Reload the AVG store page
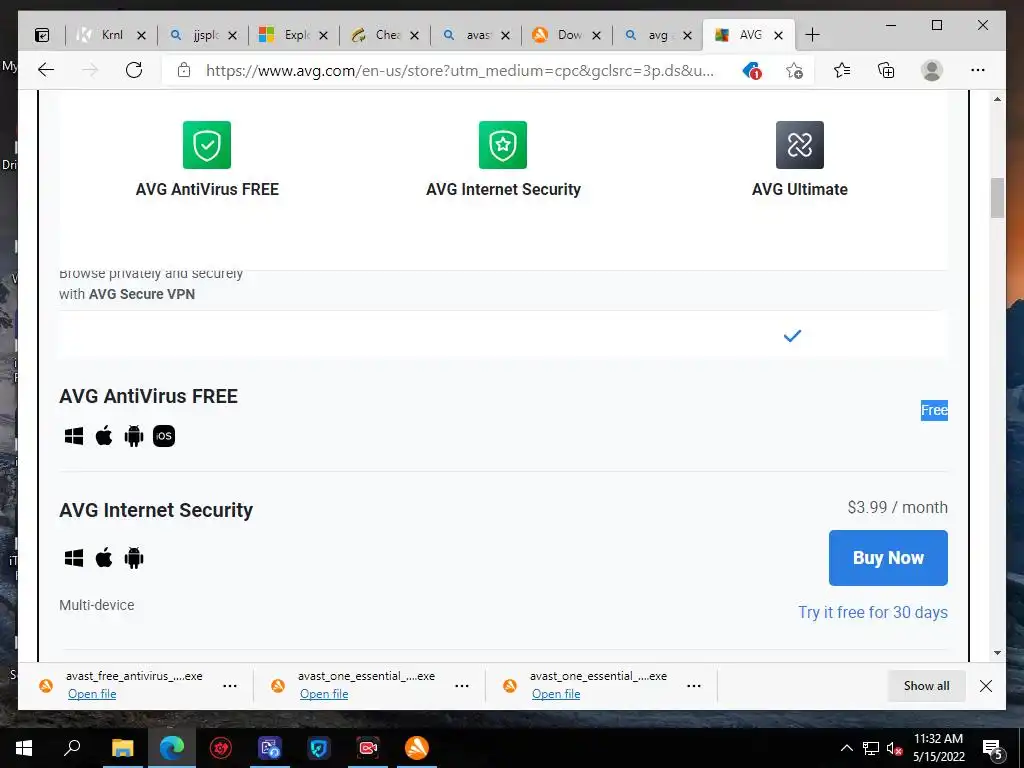 coord(134,70)
